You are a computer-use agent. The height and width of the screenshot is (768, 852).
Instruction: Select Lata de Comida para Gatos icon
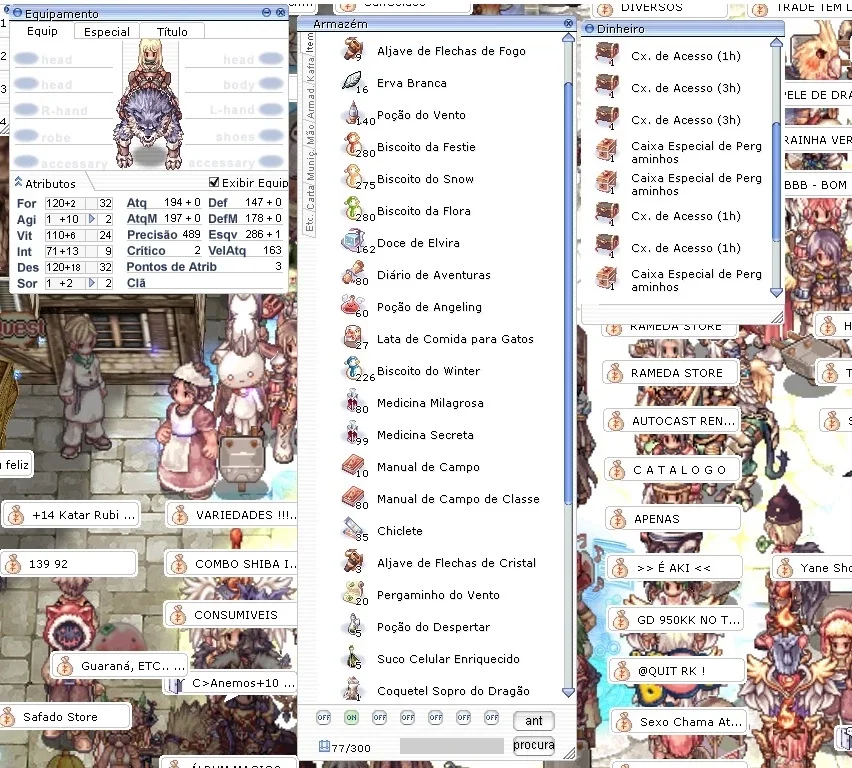(x=353, y=337)
